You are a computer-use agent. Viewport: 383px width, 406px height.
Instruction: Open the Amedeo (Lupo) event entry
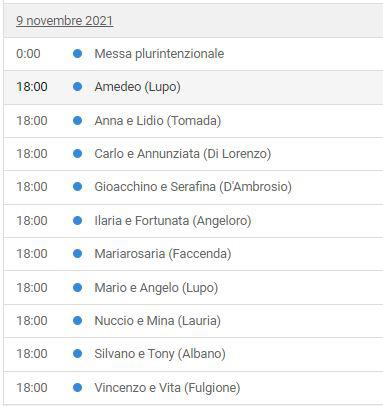pyautogui.click(x=137, y=87)
